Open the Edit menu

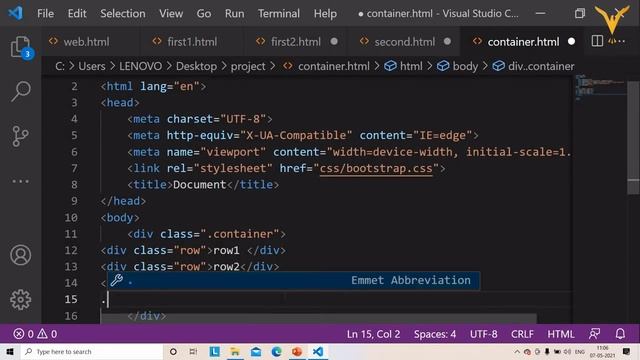tap(77, 13)
